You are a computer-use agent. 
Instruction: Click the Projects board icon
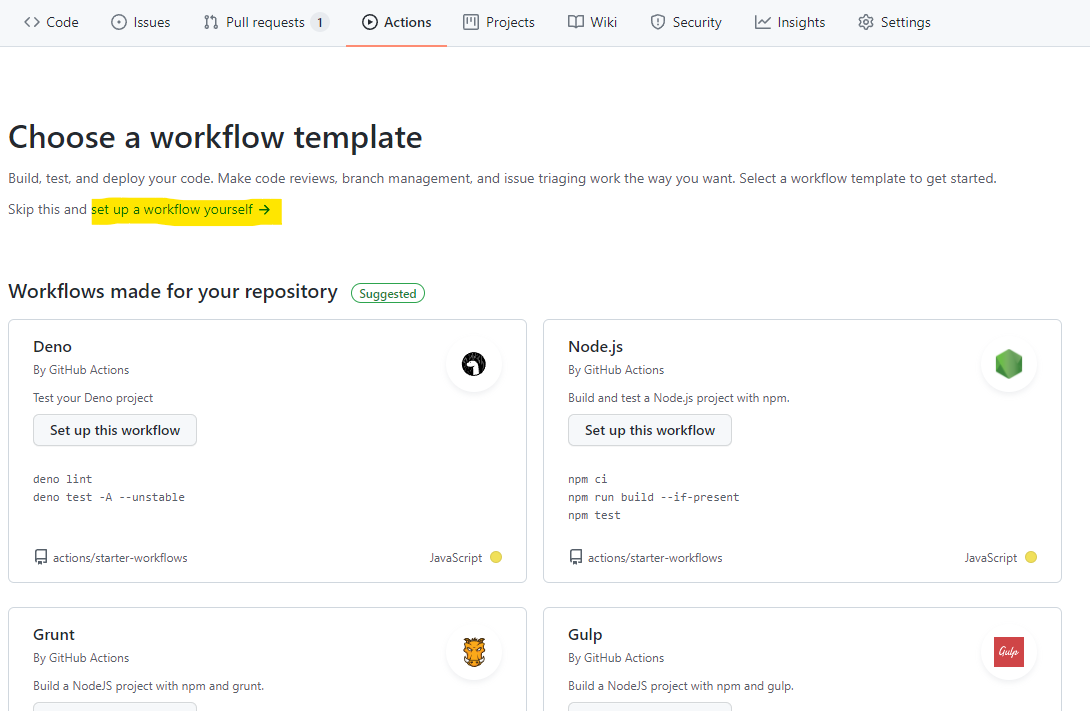click(471, 22)
